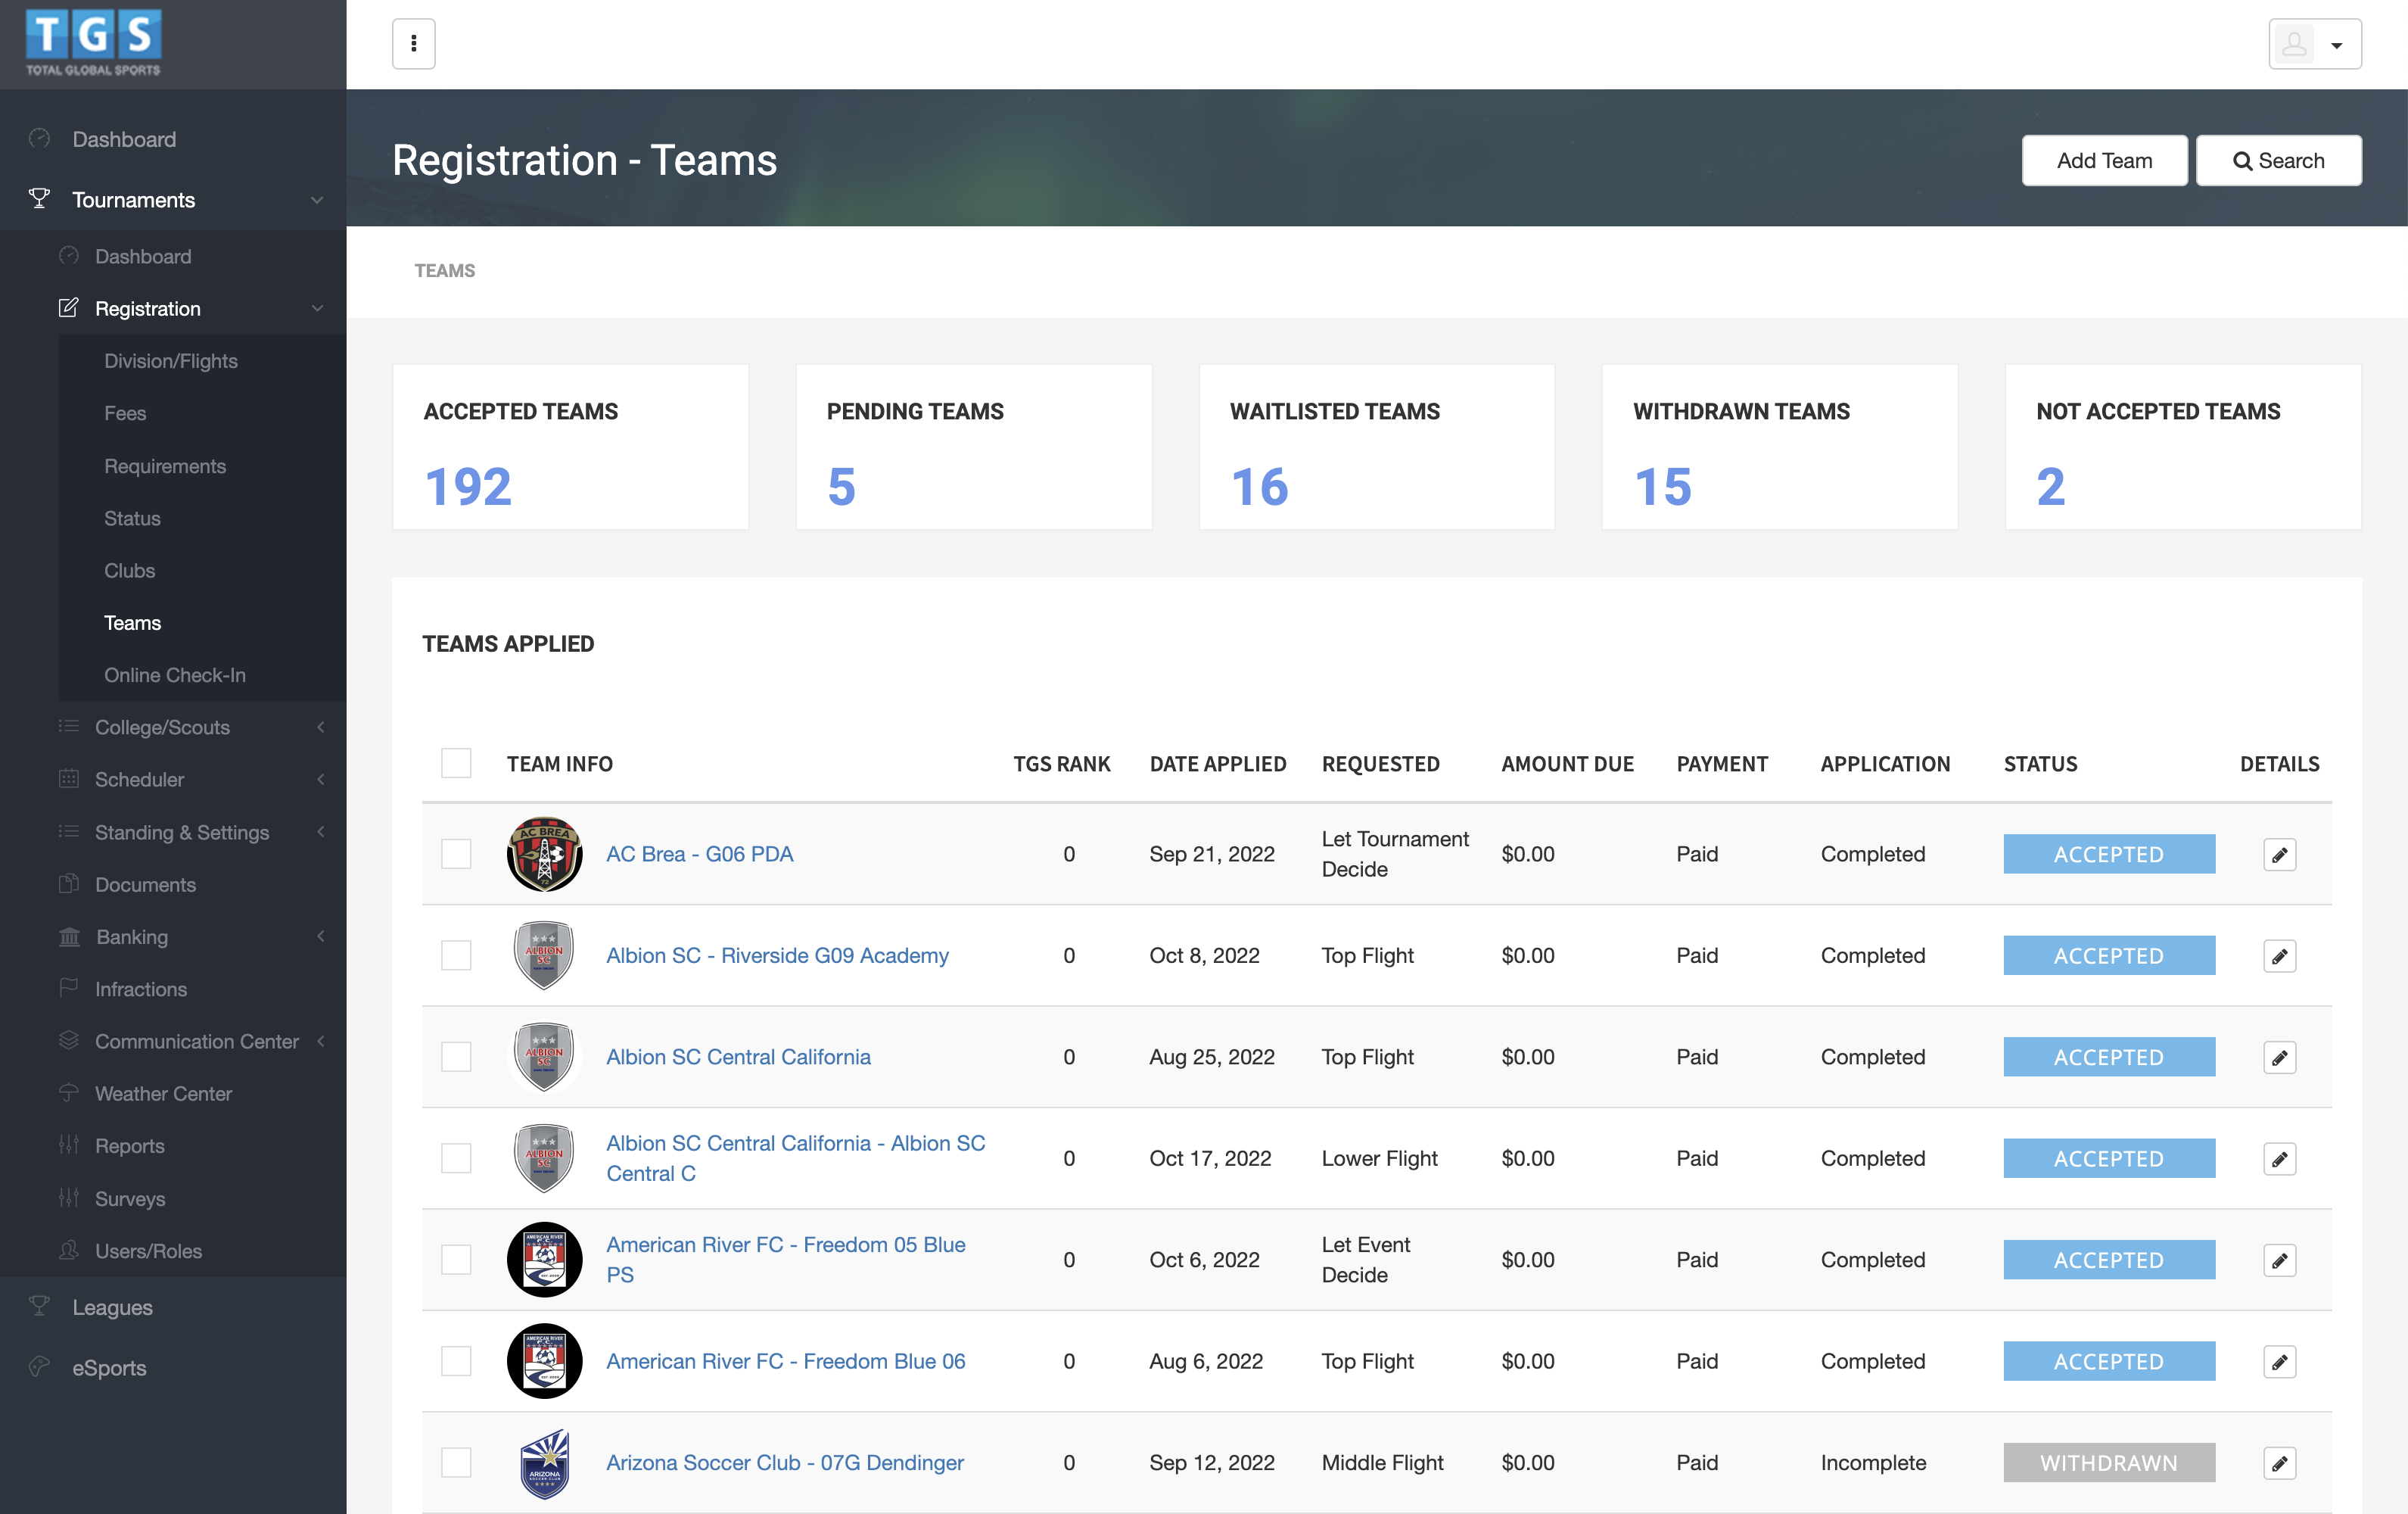Check the box for Albion SC Central California
Image resolution: width=2408 pixels, height=1514 pixels.
pos(456,1057)
